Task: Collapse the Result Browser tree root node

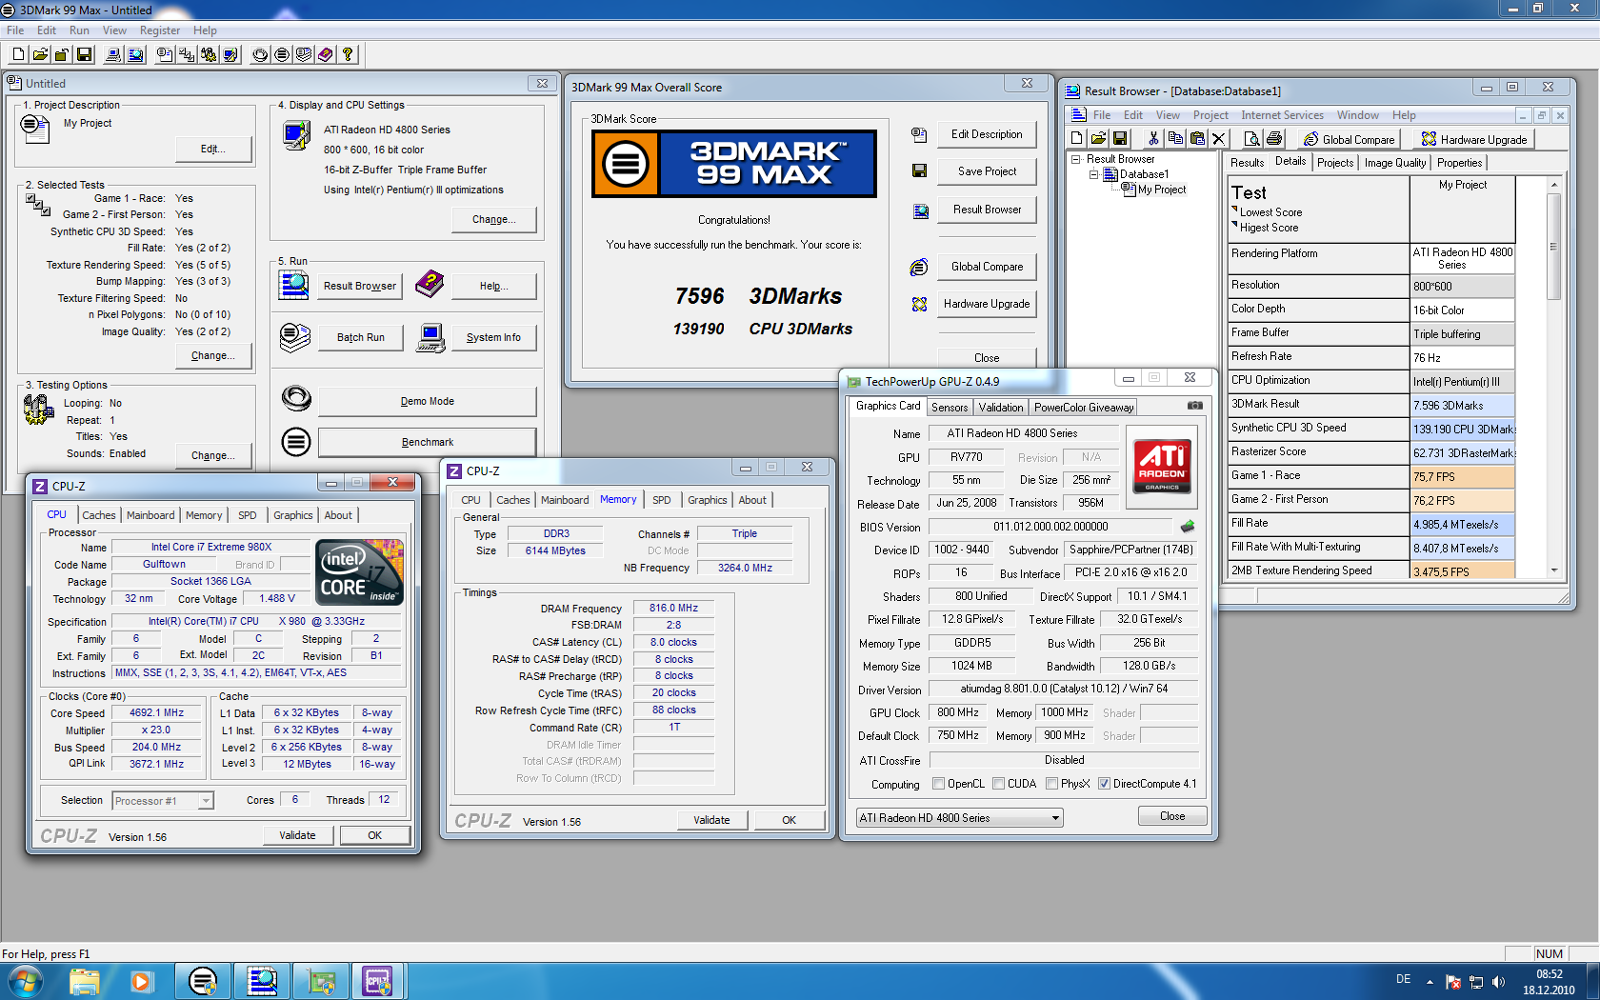Action: [x=1076, y=159]
